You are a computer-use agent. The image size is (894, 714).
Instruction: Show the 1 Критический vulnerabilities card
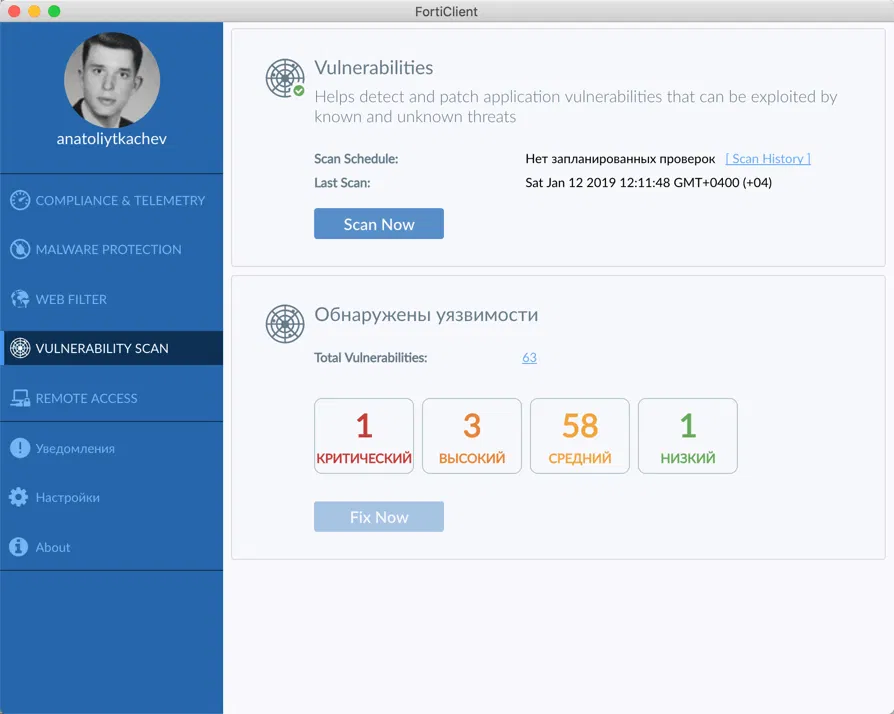pyautogui.click(x=364, y=436)
